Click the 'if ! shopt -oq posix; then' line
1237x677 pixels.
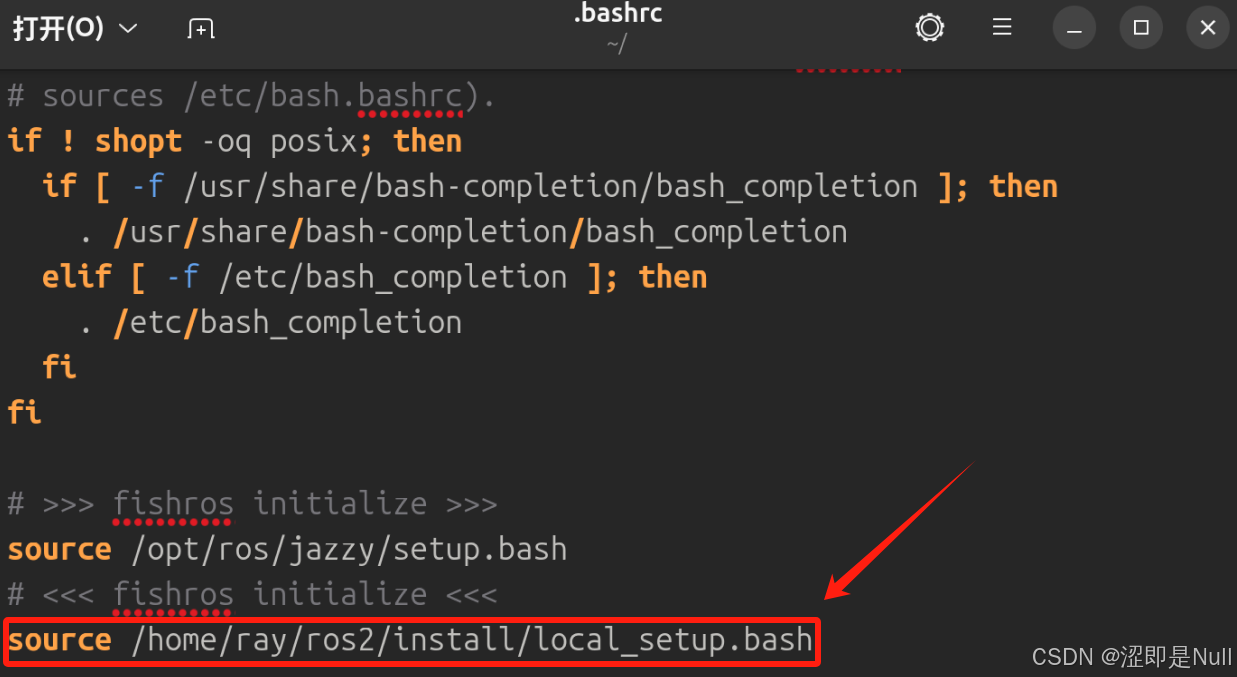coord(234,141)
